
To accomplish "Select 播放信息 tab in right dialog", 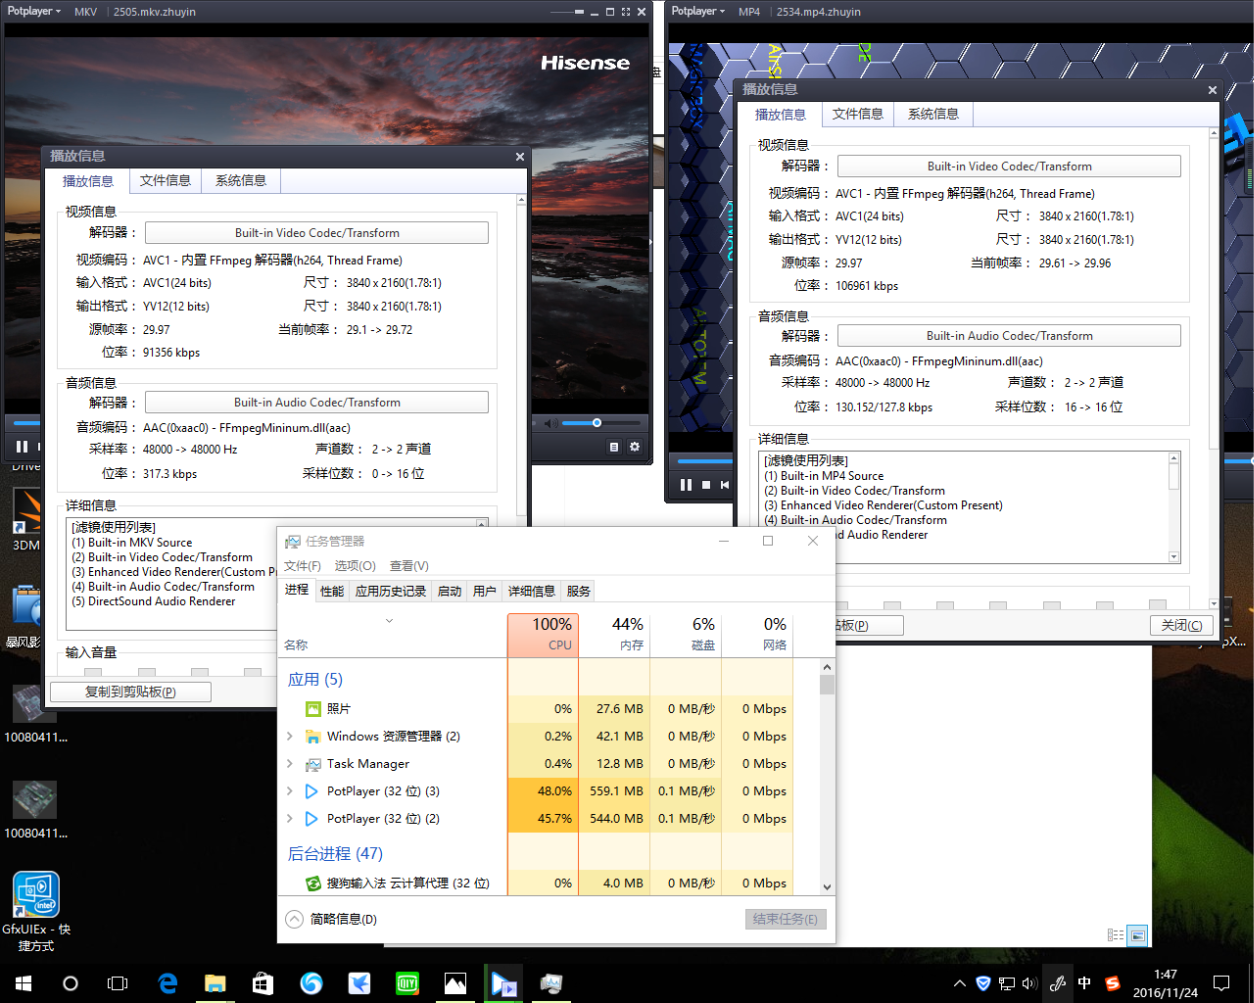I will (x=780, y=114).
